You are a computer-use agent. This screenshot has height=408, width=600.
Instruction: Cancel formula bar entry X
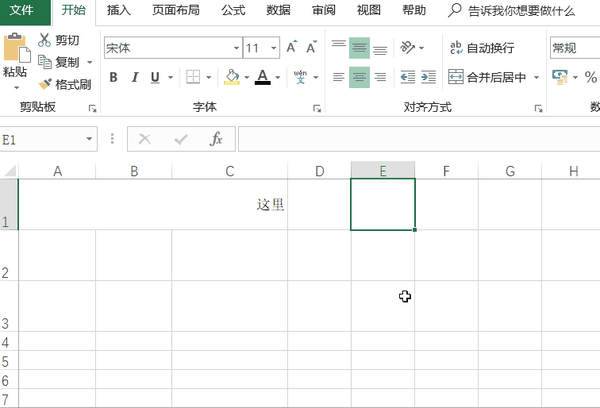tap(145, 139)
